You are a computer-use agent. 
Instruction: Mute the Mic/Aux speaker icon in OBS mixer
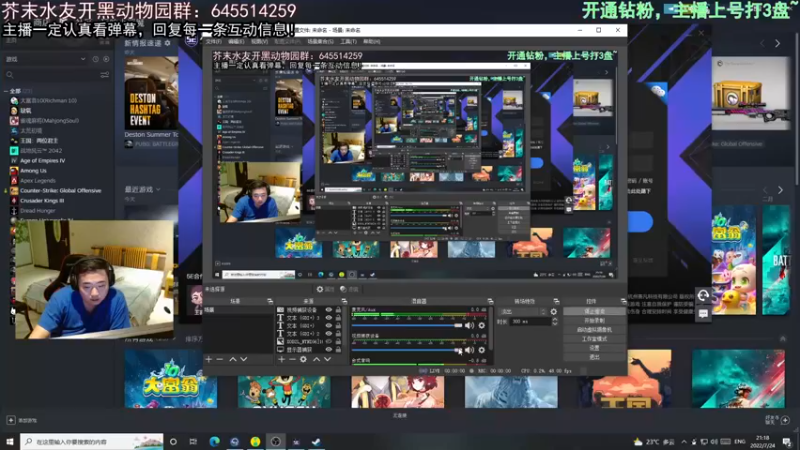[x=469, y=325]
